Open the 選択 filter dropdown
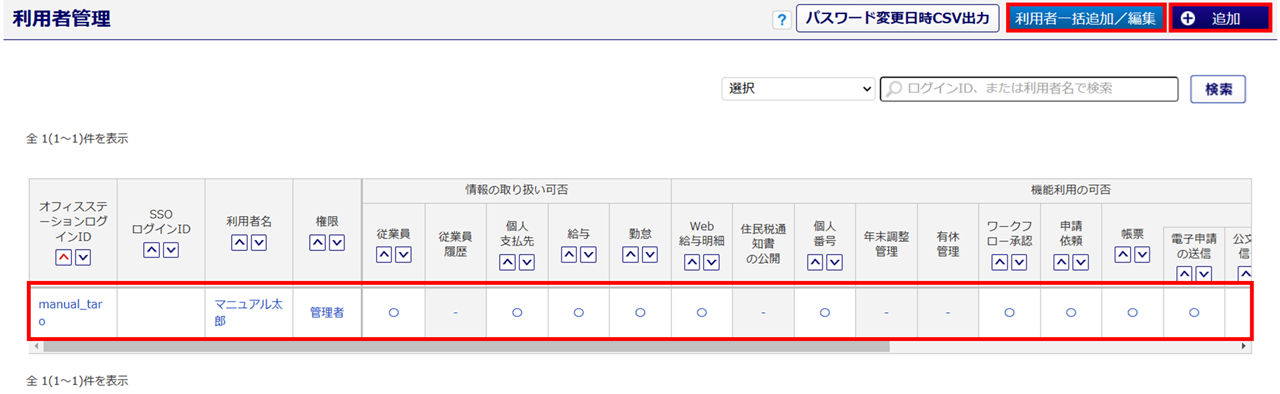The image size is (1280, 394). [x=798, y=89]
